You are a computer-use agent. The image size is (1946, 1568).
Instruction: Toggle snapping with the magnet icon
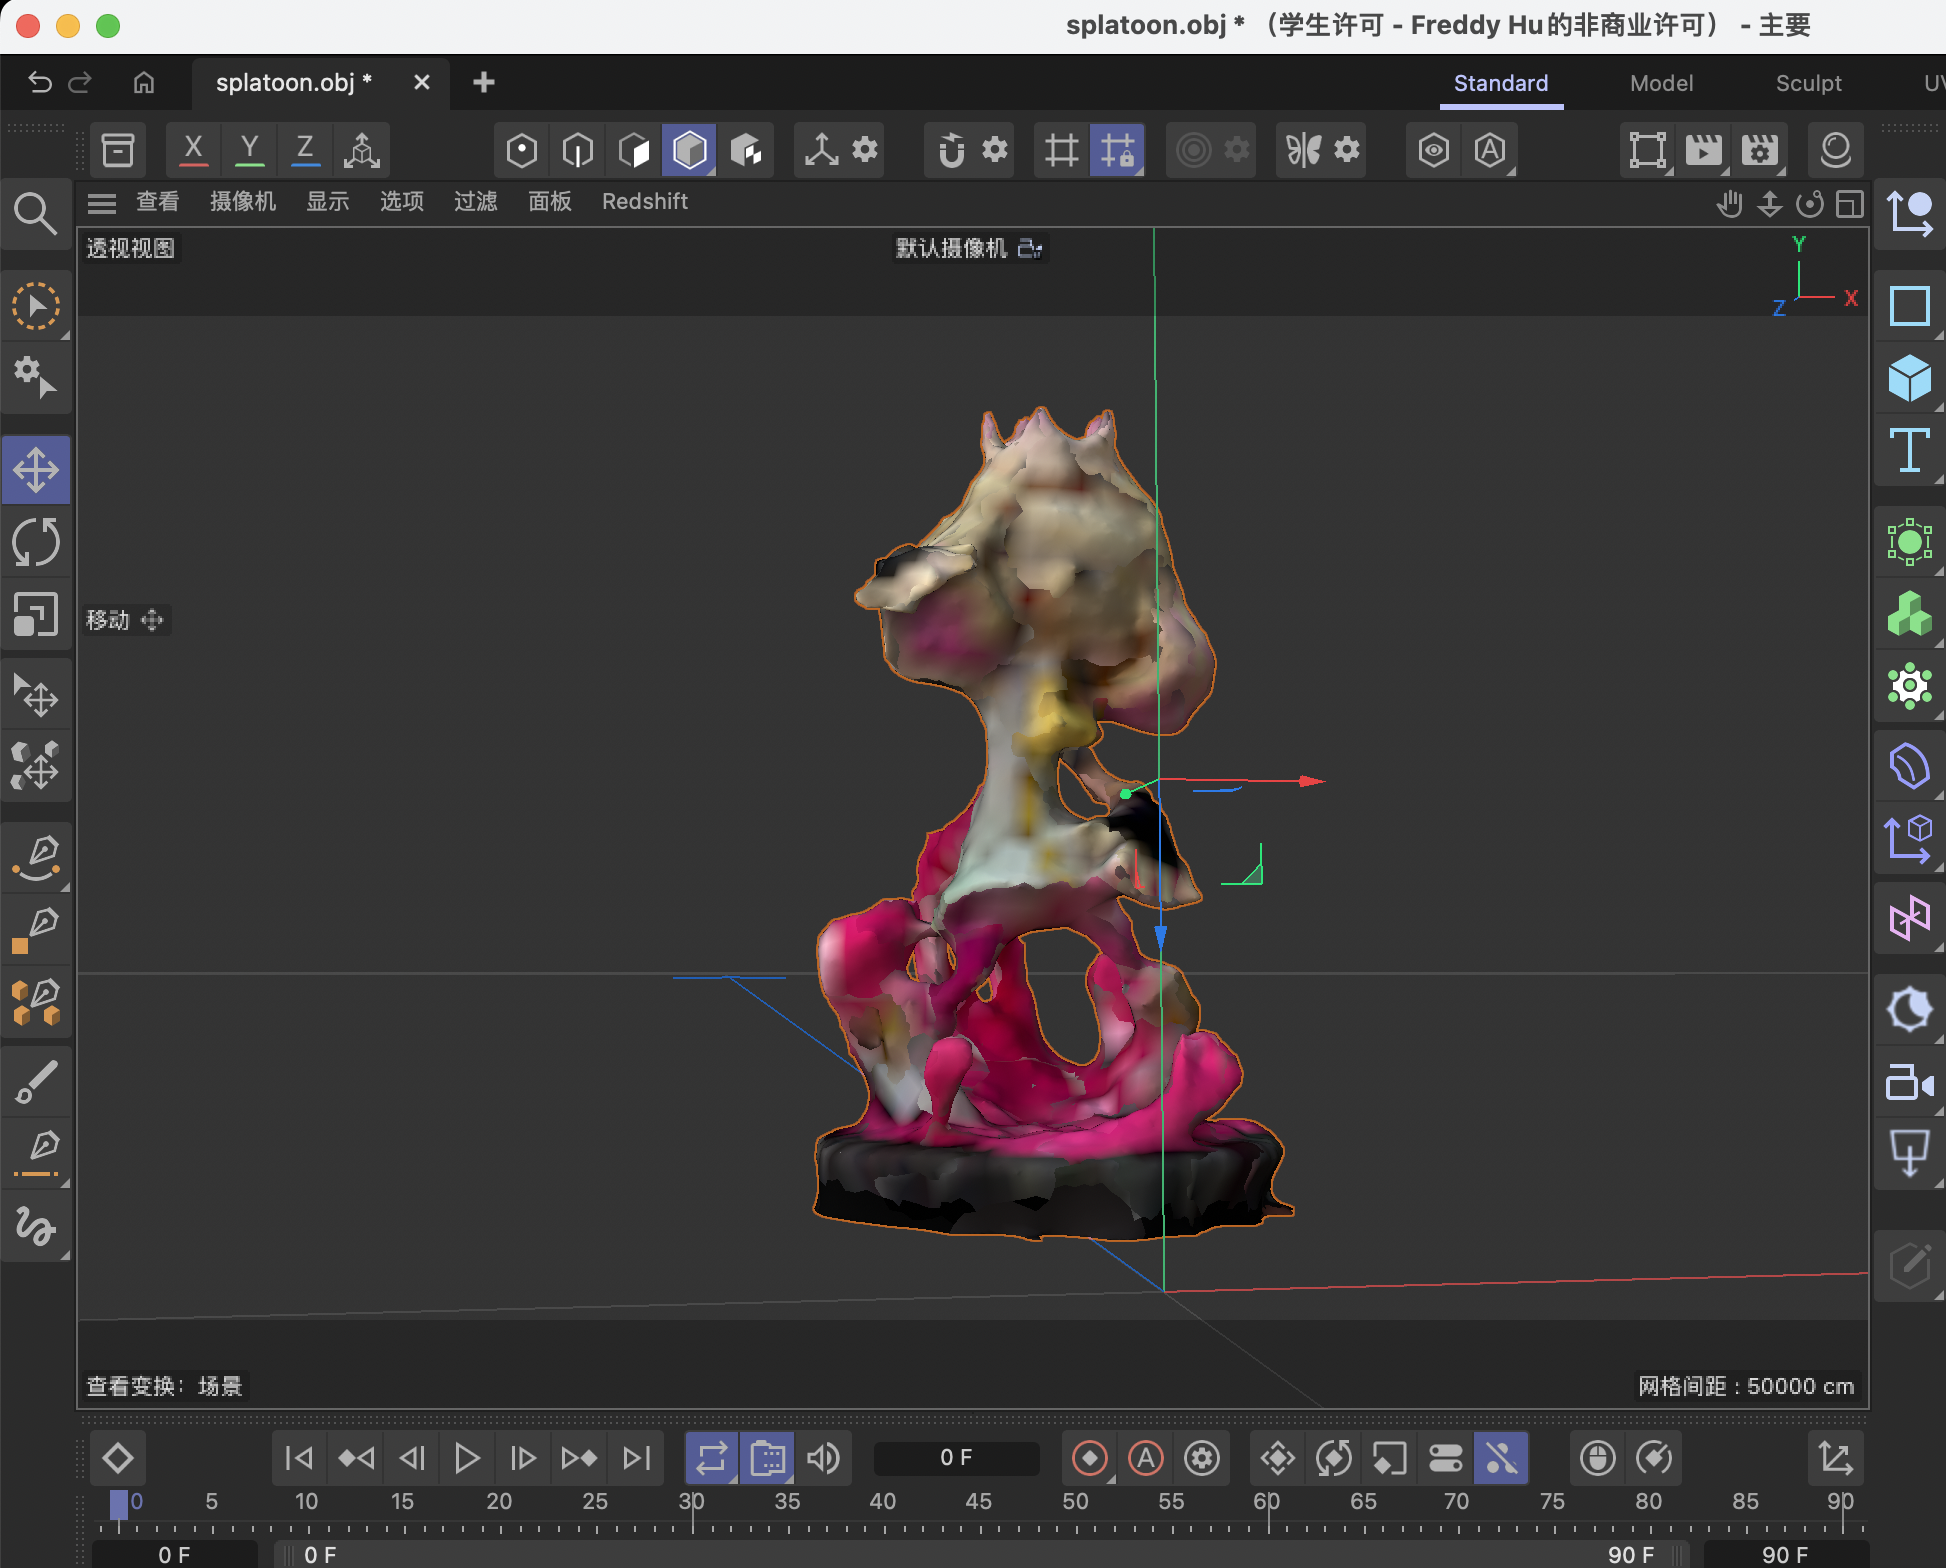[x=950, y=150]
